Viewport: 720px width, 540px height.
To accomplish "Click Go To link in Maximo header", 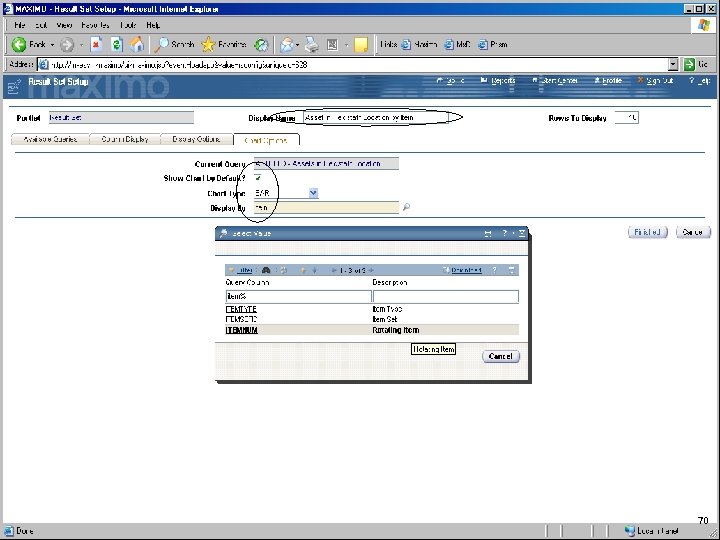I will tap(455, 81).
